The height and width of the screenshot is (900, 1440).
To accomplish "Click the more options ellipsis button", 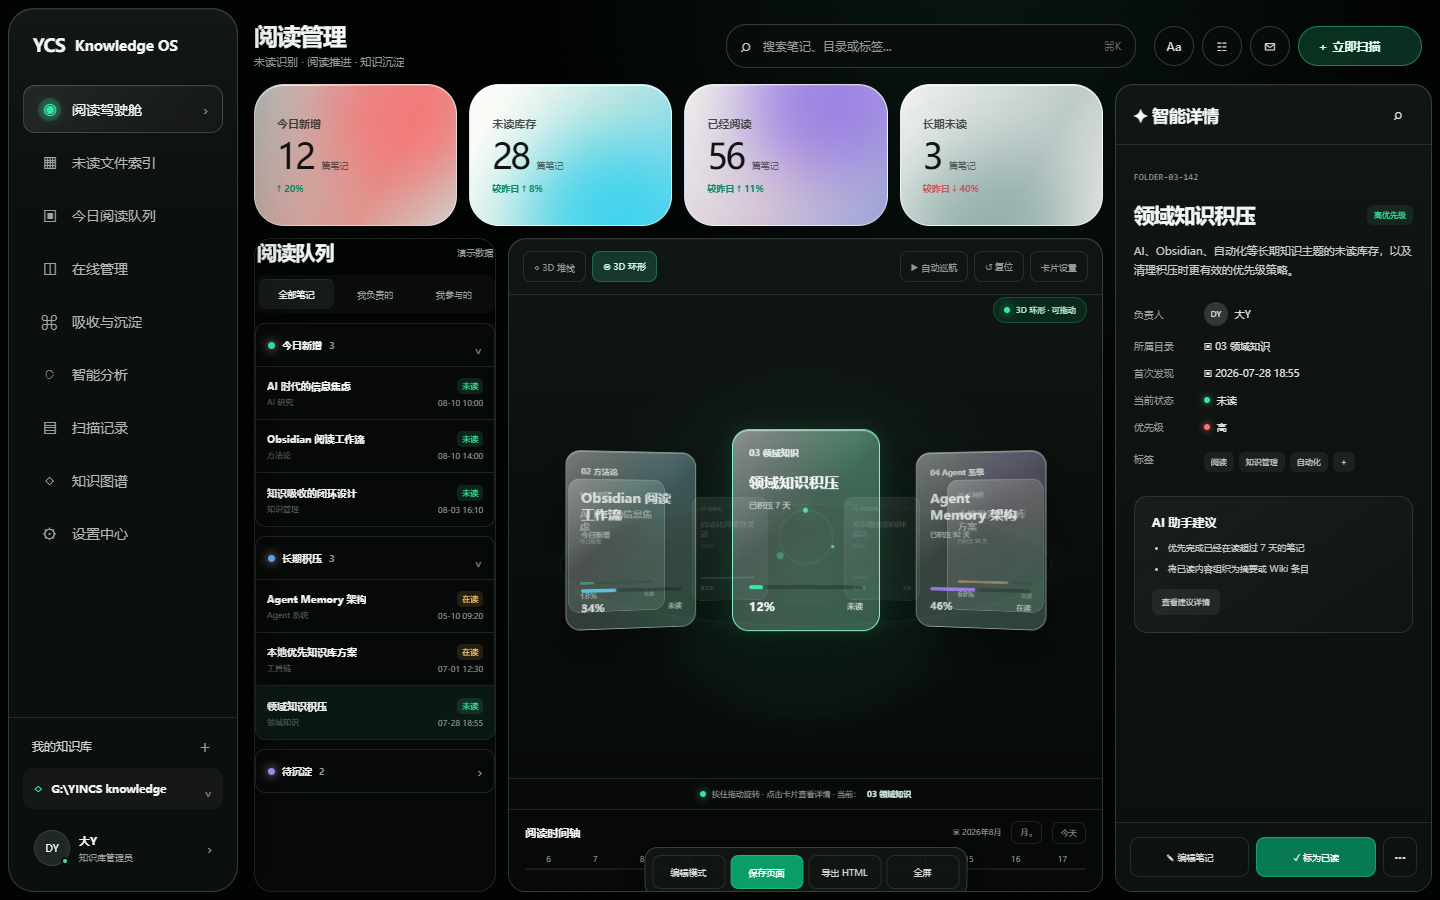I will (1400, 857).
